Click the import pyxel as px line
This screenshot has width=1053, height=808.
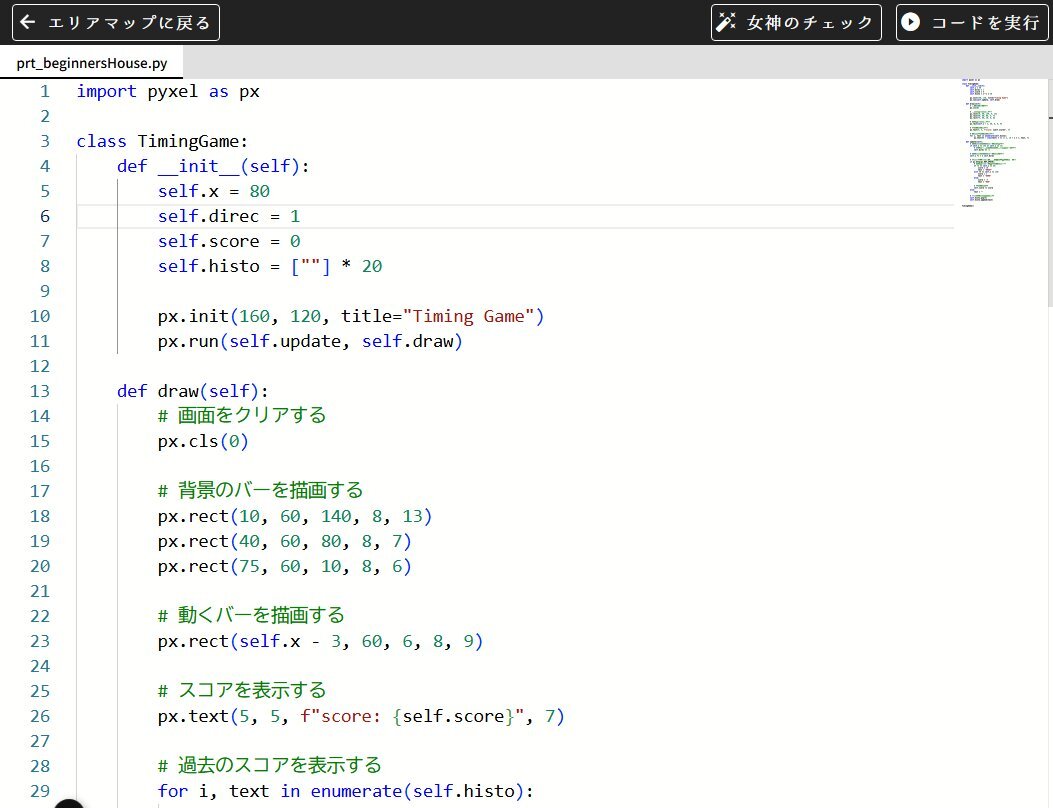point(168,91)
